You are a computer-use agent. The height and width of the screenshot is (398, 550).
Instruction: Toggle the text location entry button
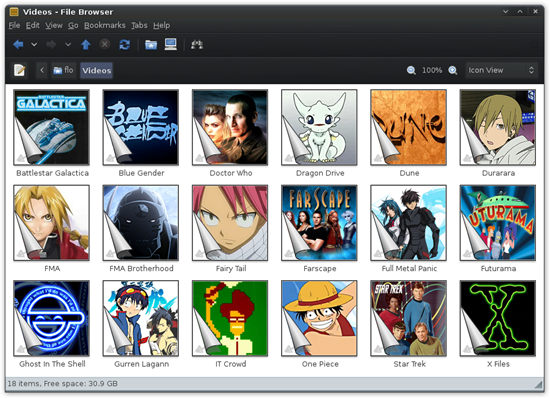click(x=19, y=70)
